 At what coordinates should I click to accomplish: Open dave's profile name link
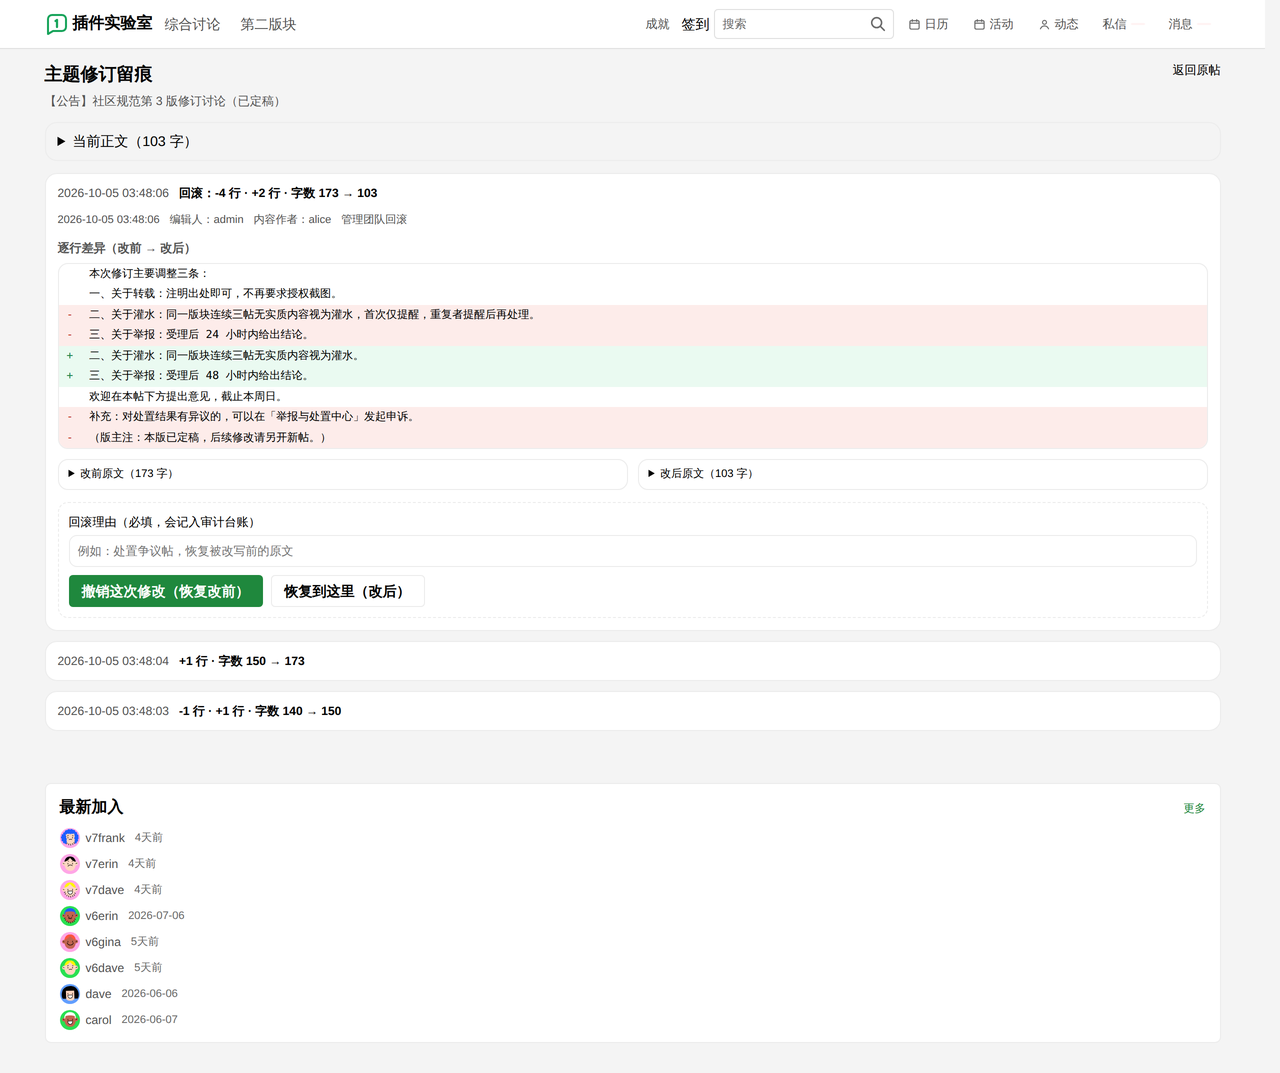[98, 994]
